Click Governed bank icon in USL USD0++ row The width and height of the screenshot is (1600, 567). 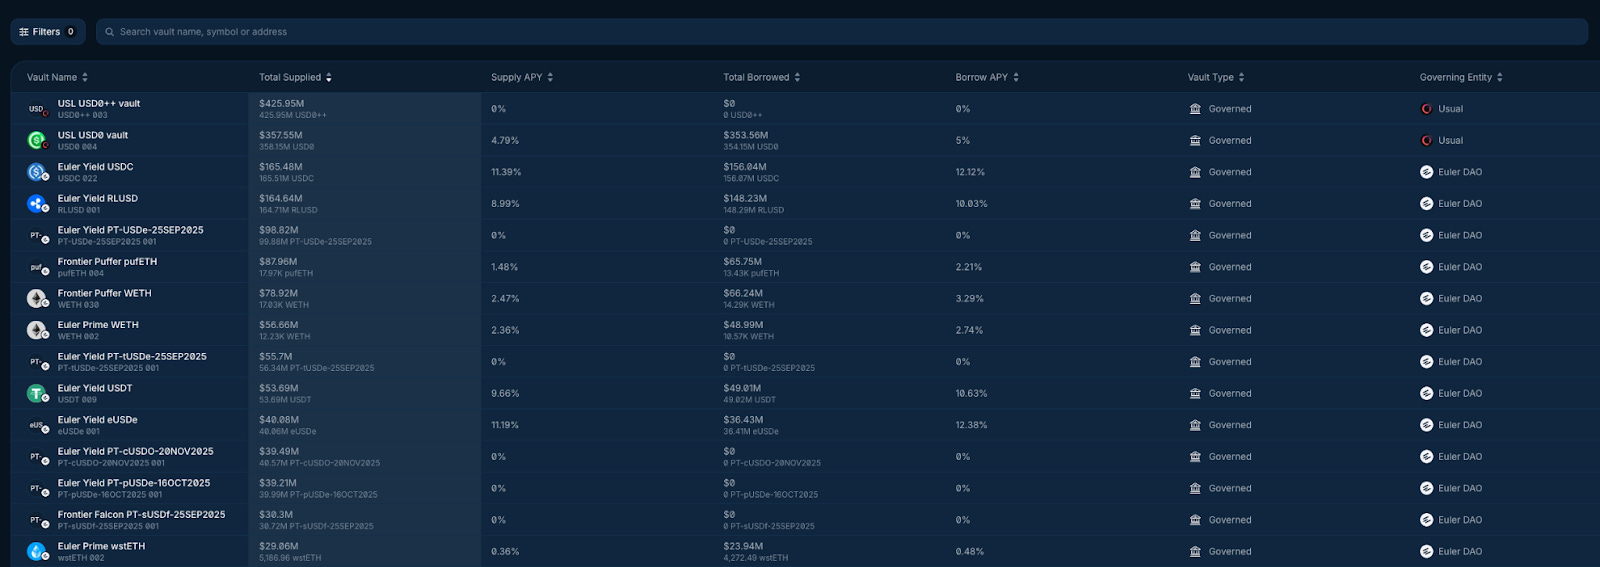(x=1195, y=109)
